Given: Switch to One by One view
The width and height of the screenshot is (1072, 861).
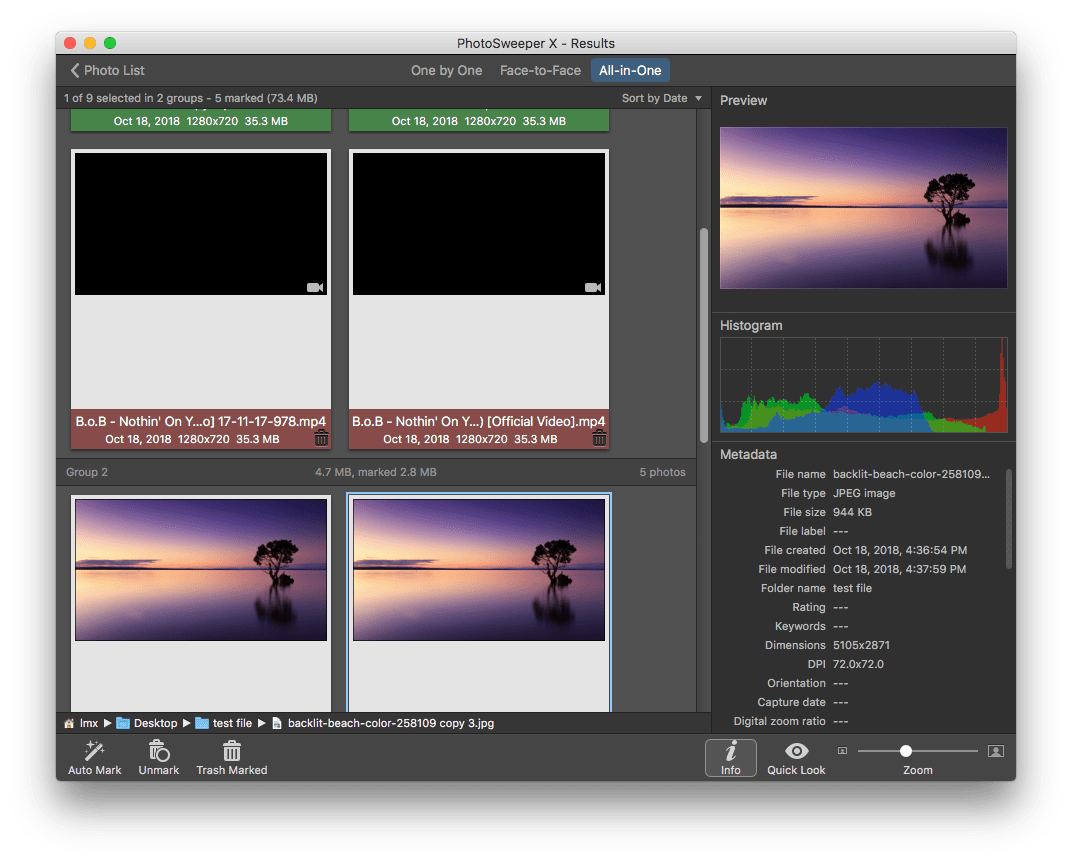Looking at the screenshot, I should [x=446, y=70].
